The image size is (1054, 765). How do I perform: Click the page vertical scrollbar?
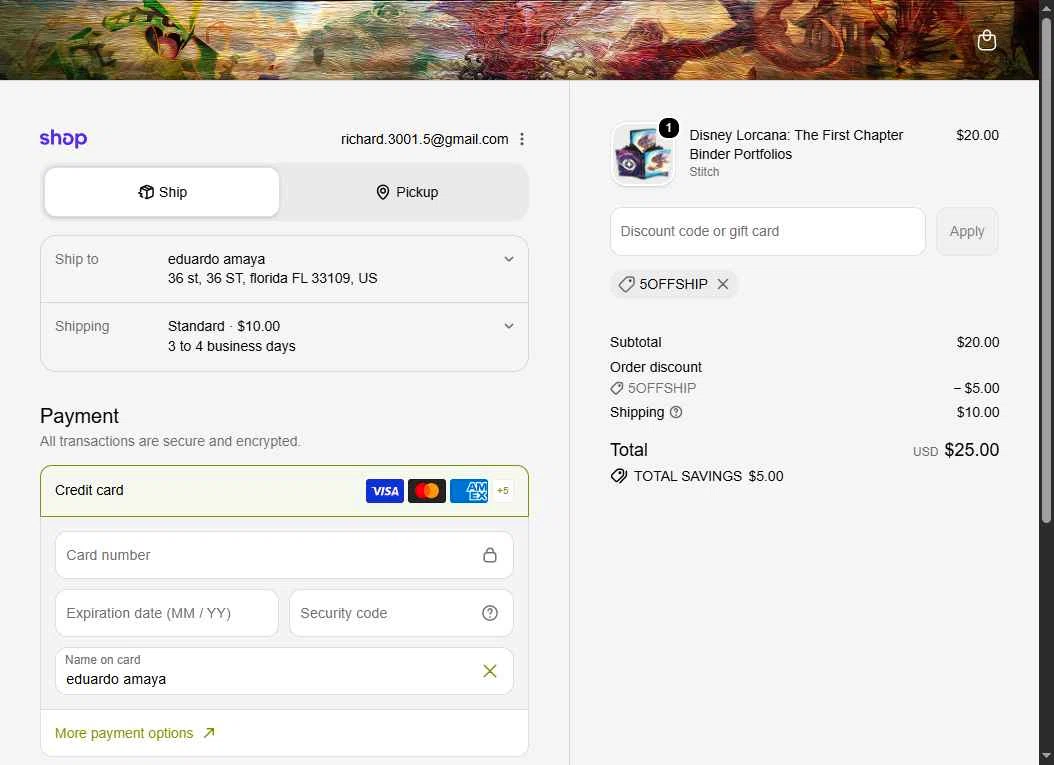point(1046,269)
